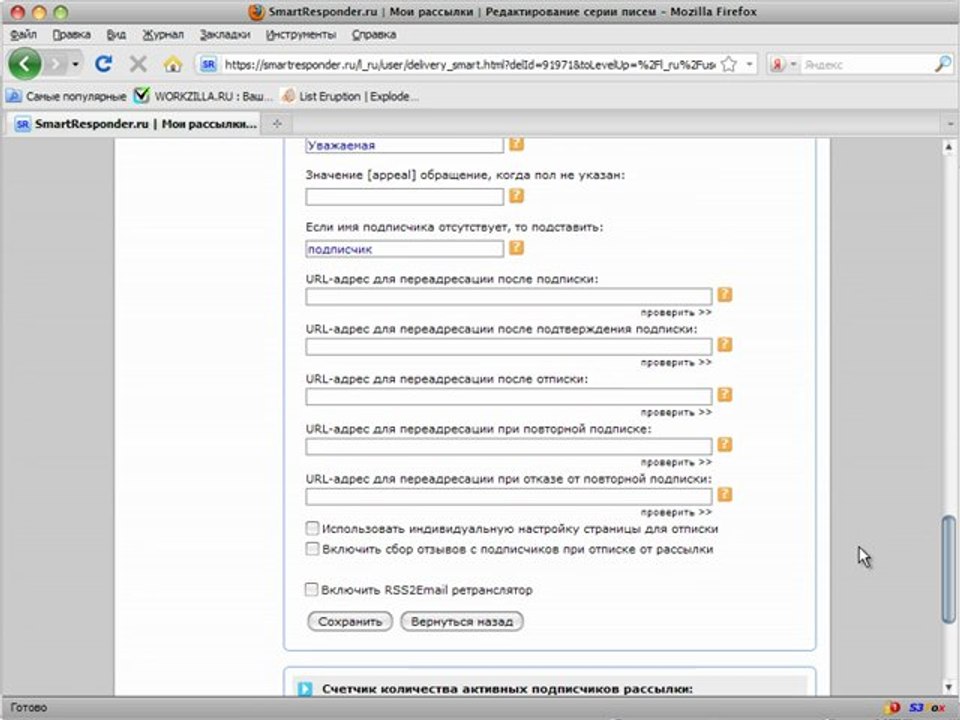Click the vertical scrollbar thumb
960x720 pixels.
[x=948, y=569]
